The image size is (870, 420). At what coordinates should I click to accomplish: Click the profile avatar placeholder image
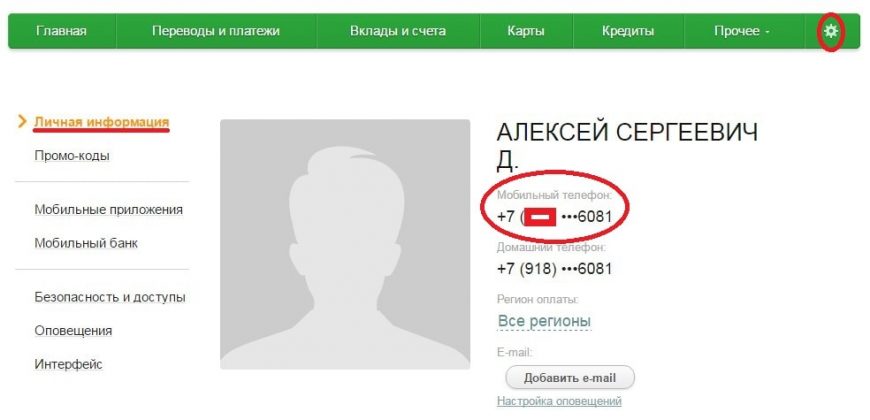click(x=345, y=244)
